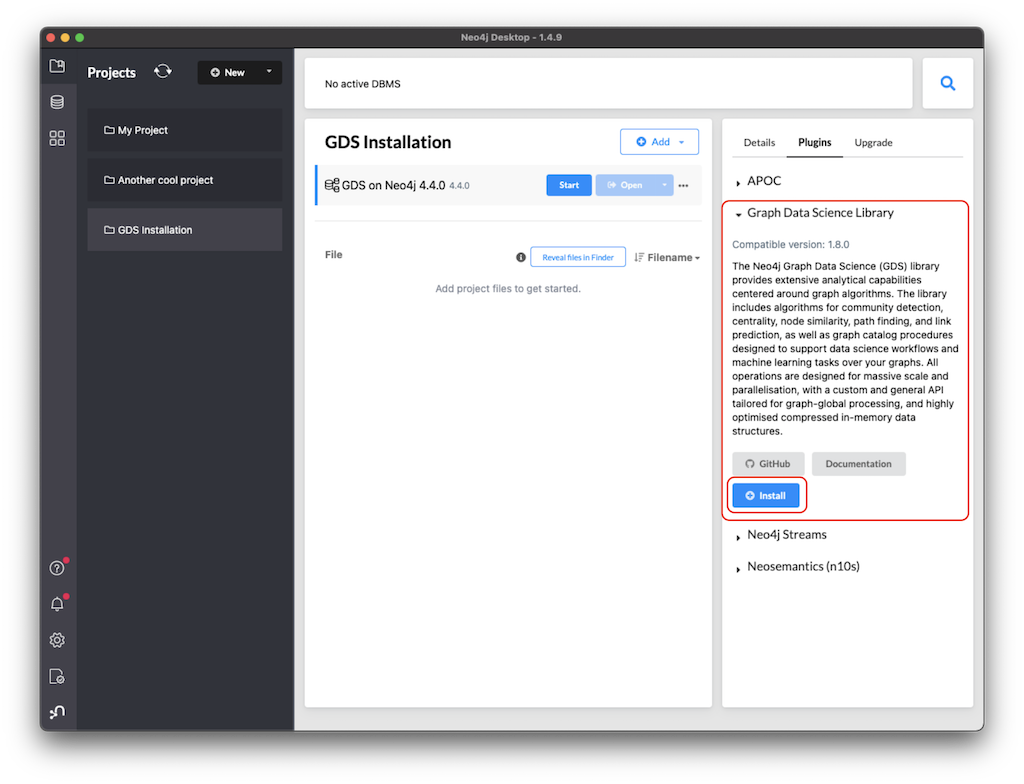
Task: Open the logs icon in the sidebar
Action: 57,676
